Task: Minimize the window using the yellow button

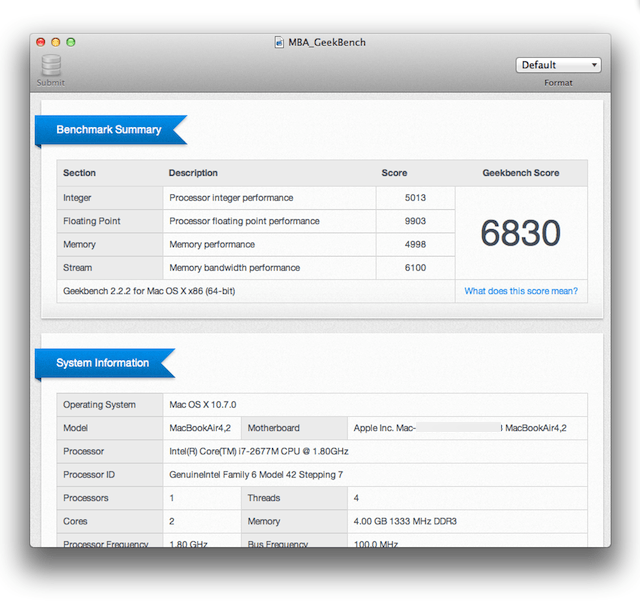Action: click(56, 42)
